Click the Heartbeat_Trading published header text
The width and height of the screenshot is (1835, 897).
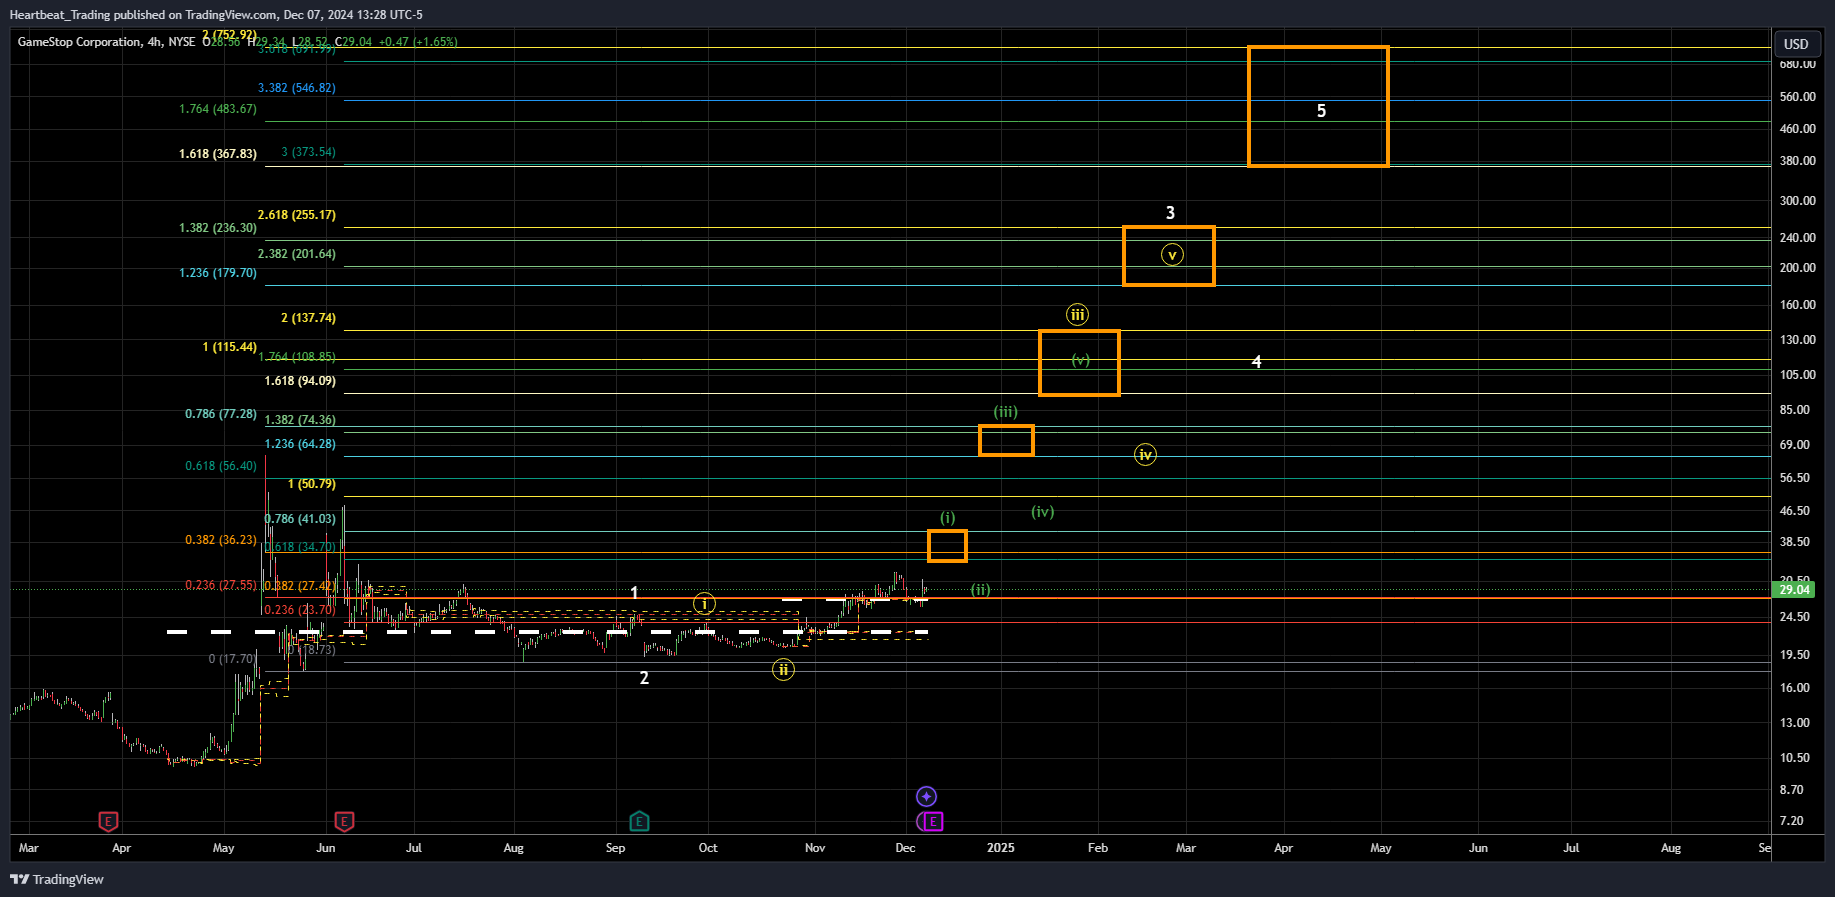[216, 15]
